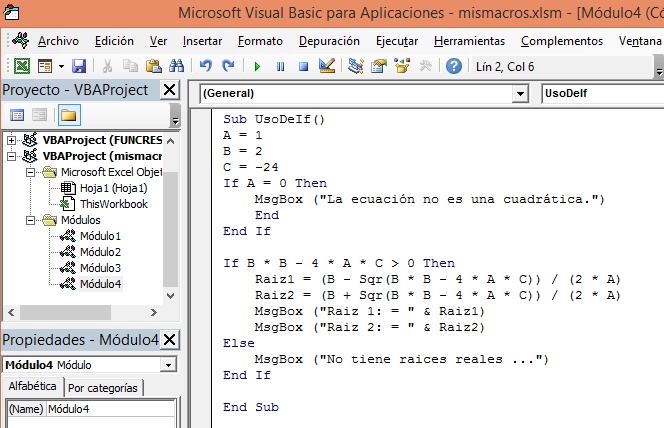The image size is (664, 428).
Task: Switch to the Alfabética tab
Action: (32, 387)
